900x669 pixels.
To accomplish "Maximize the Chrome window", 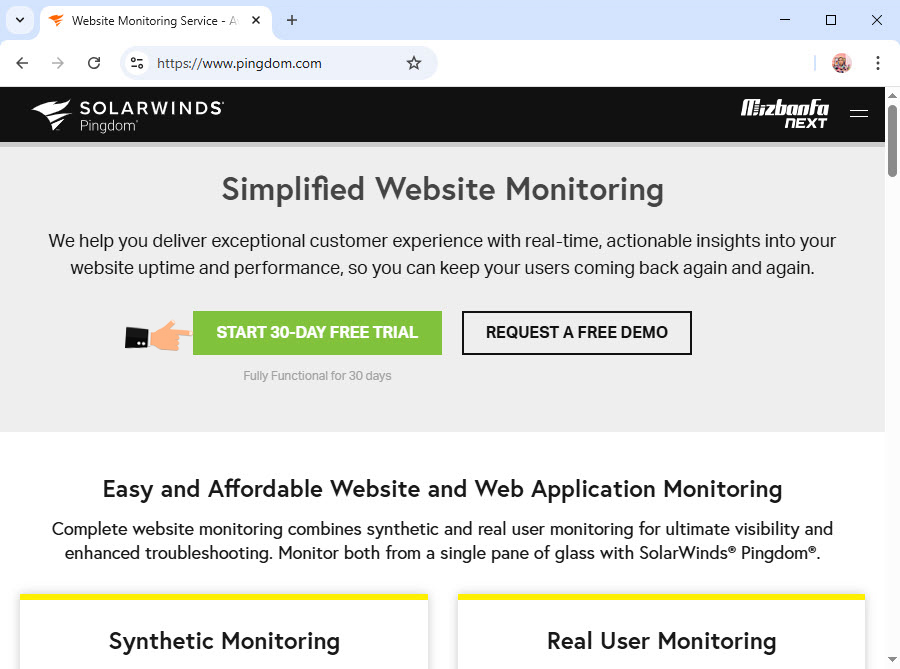I will click(x=831, y=20).
